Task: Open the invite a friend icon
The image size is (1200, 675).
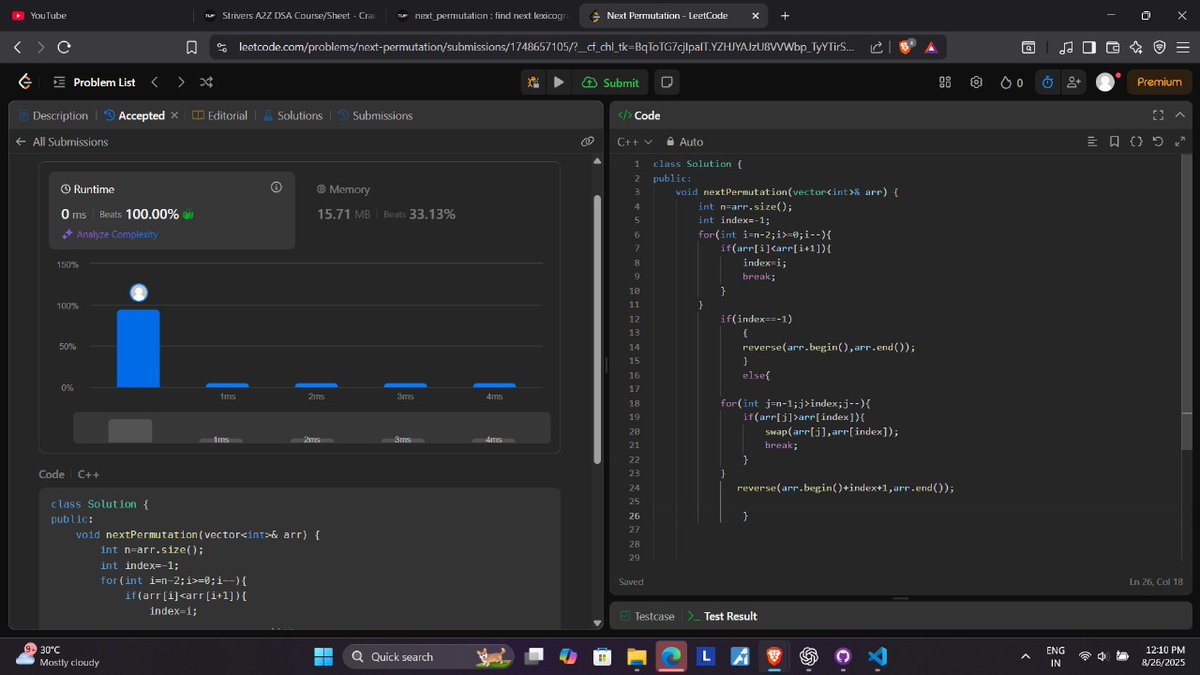Action: point(1074,82)
